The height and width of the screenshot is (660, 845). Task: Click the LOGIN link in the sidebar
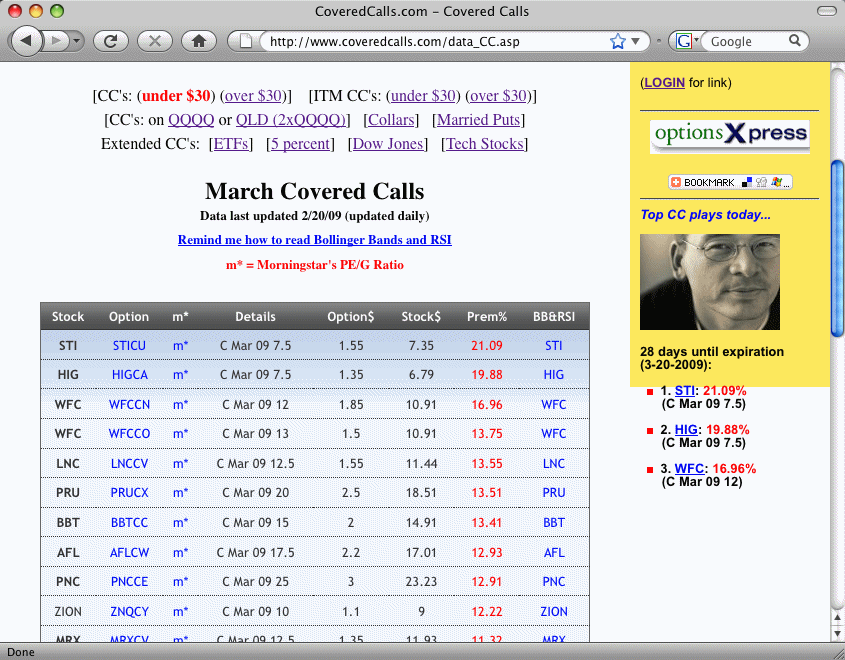click(x=664, y=82)
